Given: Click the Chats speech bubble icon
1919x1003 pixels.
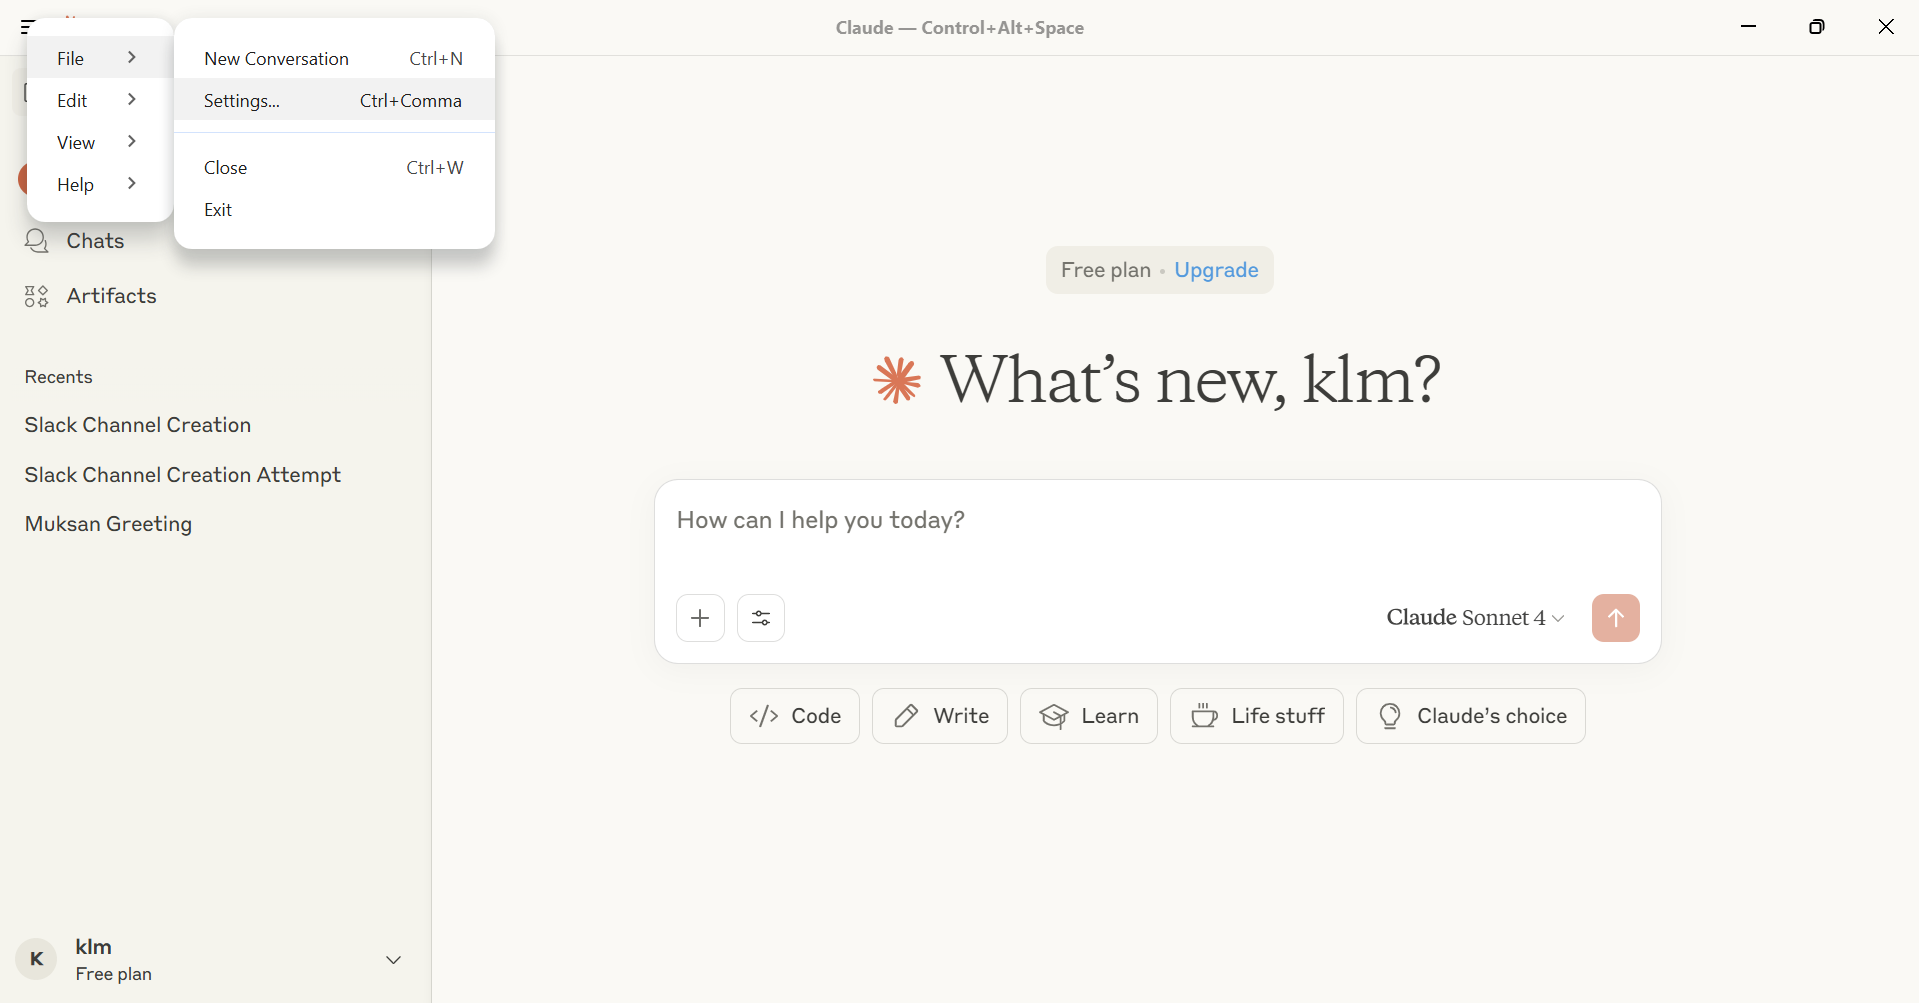Looking at the screenshot, I should (37, 241).
